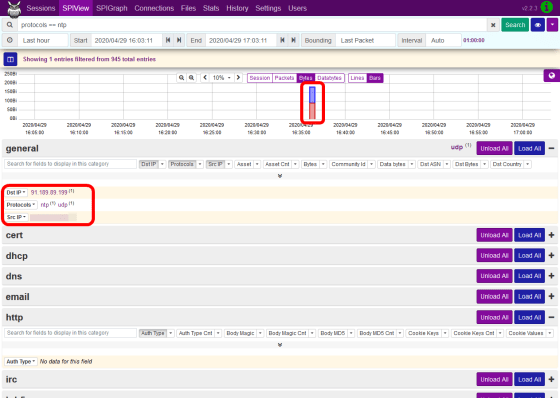This screenshot has height=398, width=560.
Task: Open the views eye icon
Action: (538, 25)
